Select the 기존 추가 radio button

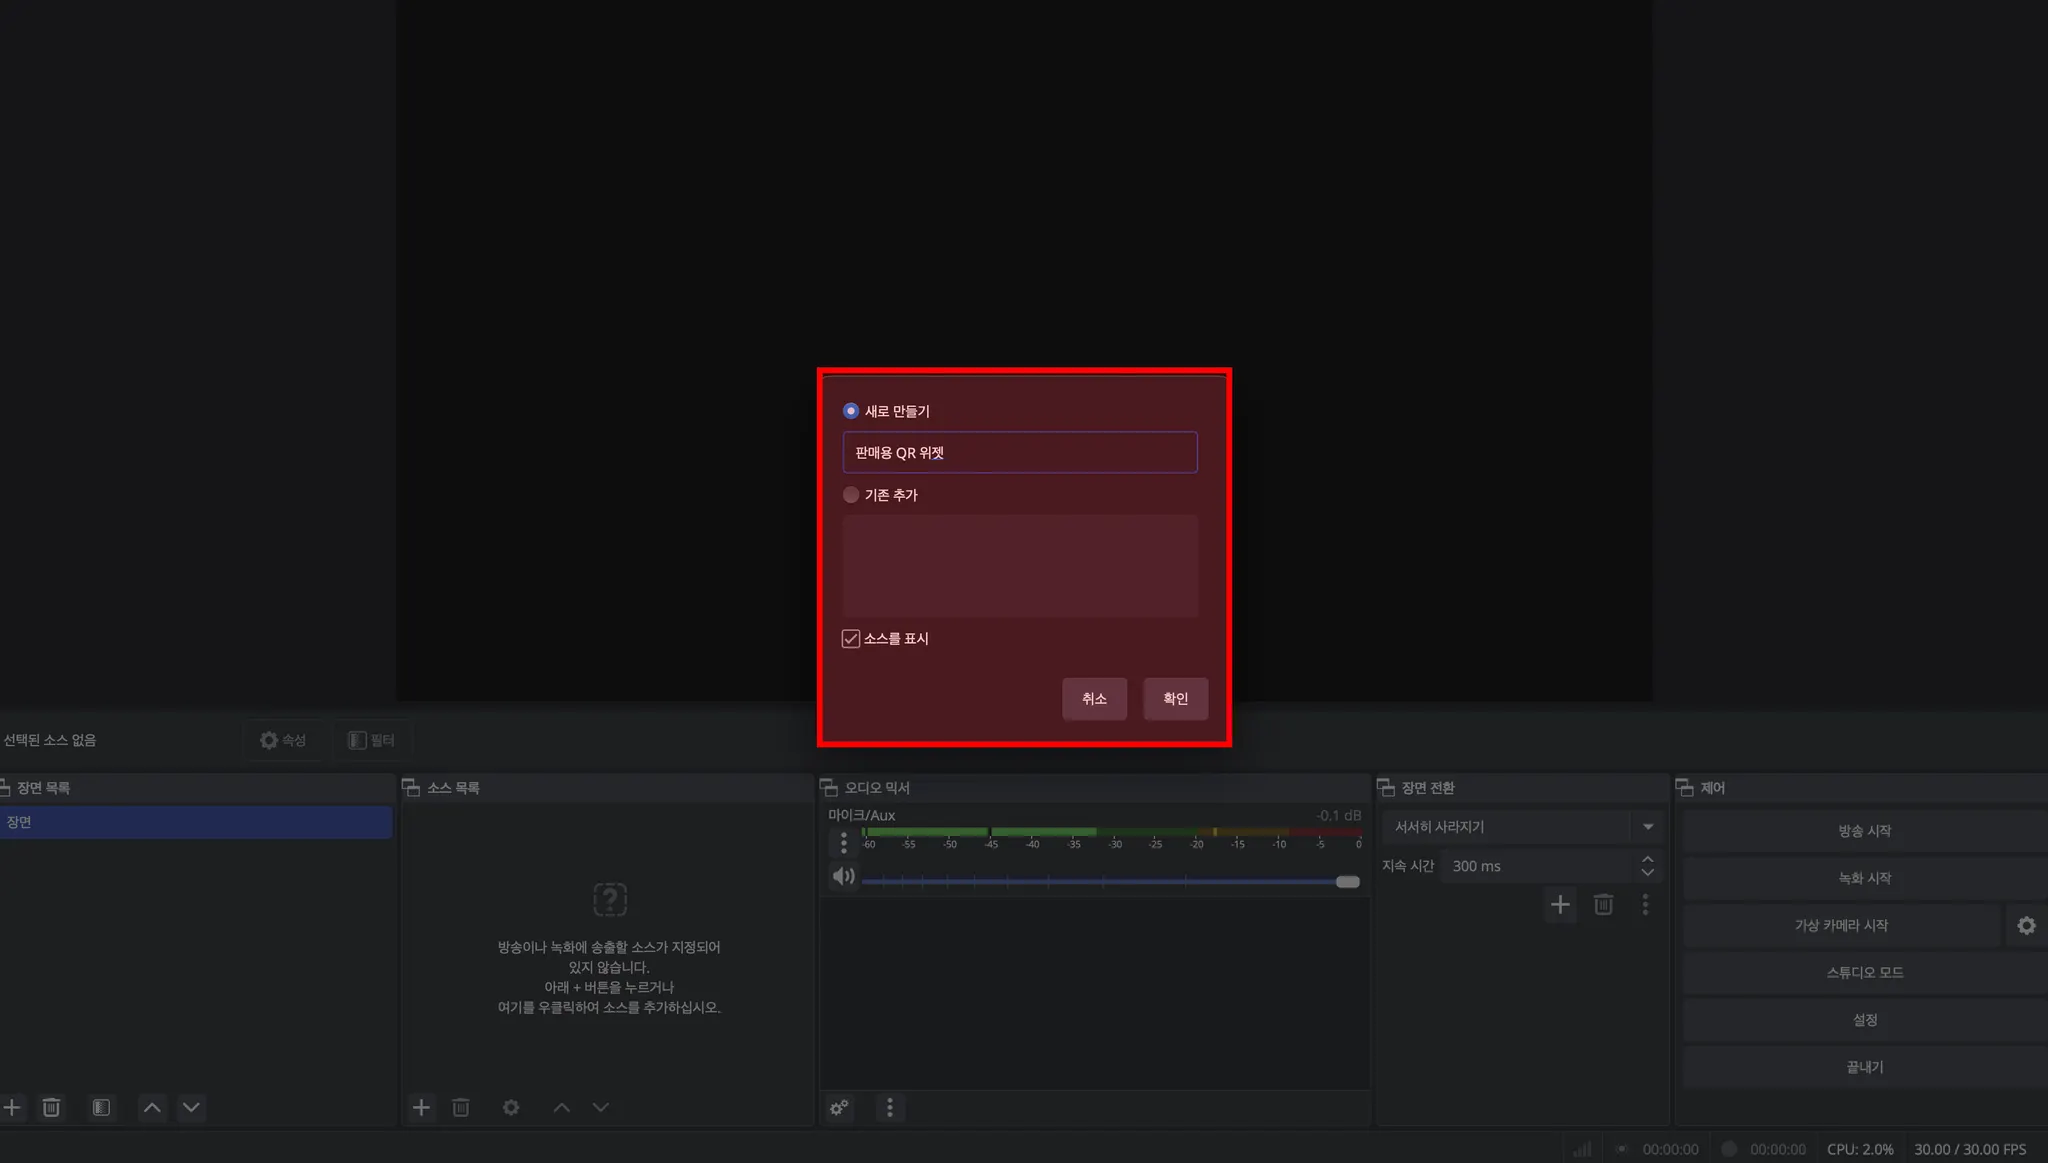point(851,495)
